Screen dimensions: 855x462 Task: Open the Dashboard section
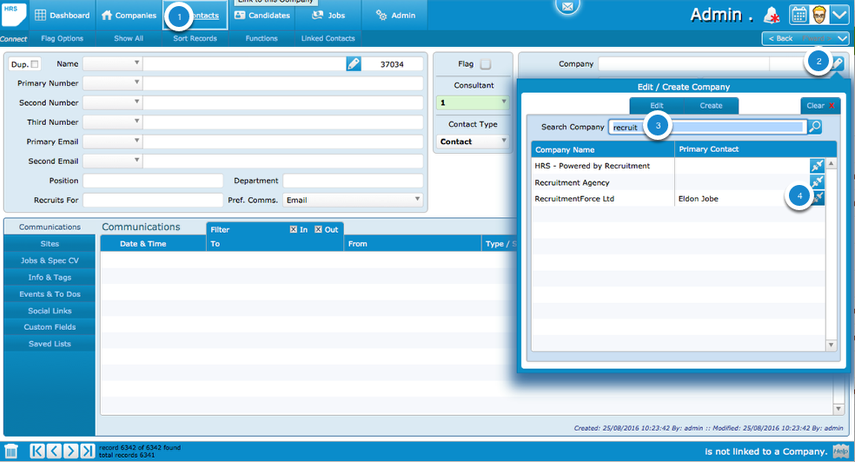coord(62,15)
